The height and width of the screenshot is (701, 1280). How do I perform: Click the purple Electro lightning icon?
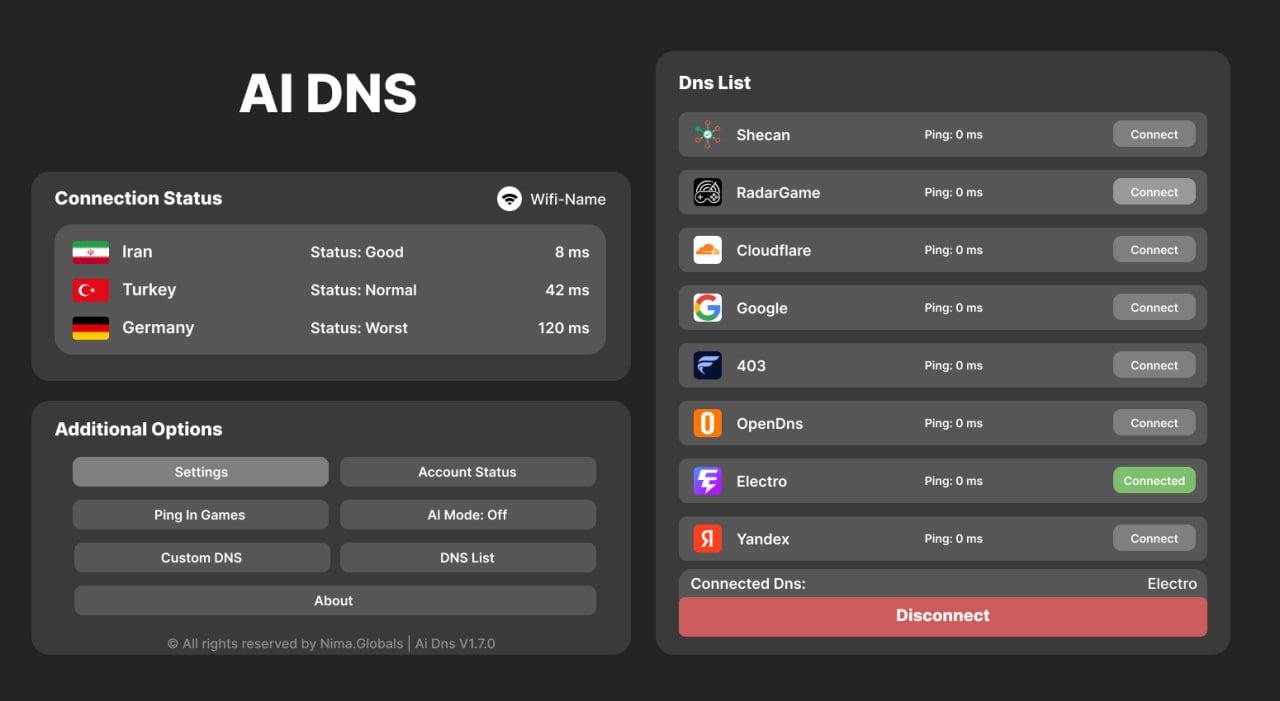point(707,481)
